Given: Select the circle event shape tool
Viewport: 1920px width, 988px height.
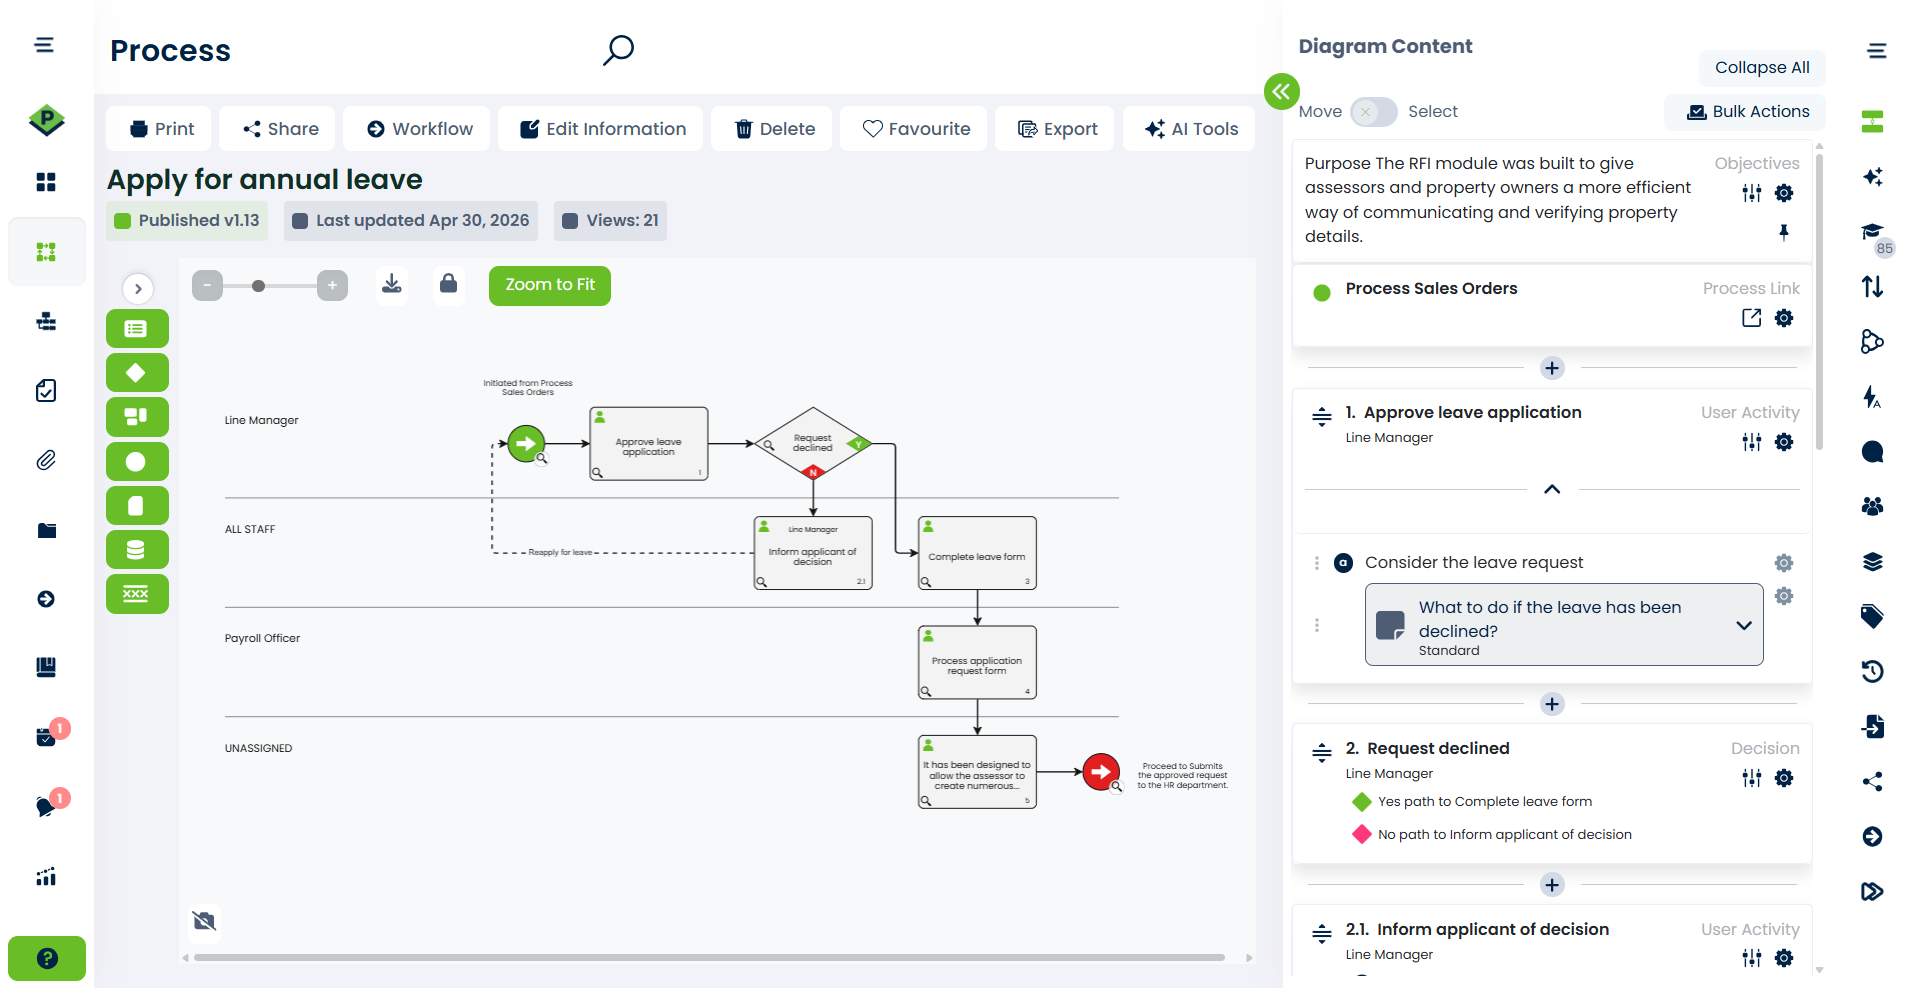Looking at the screenshot, I should (x=137, y=461).
